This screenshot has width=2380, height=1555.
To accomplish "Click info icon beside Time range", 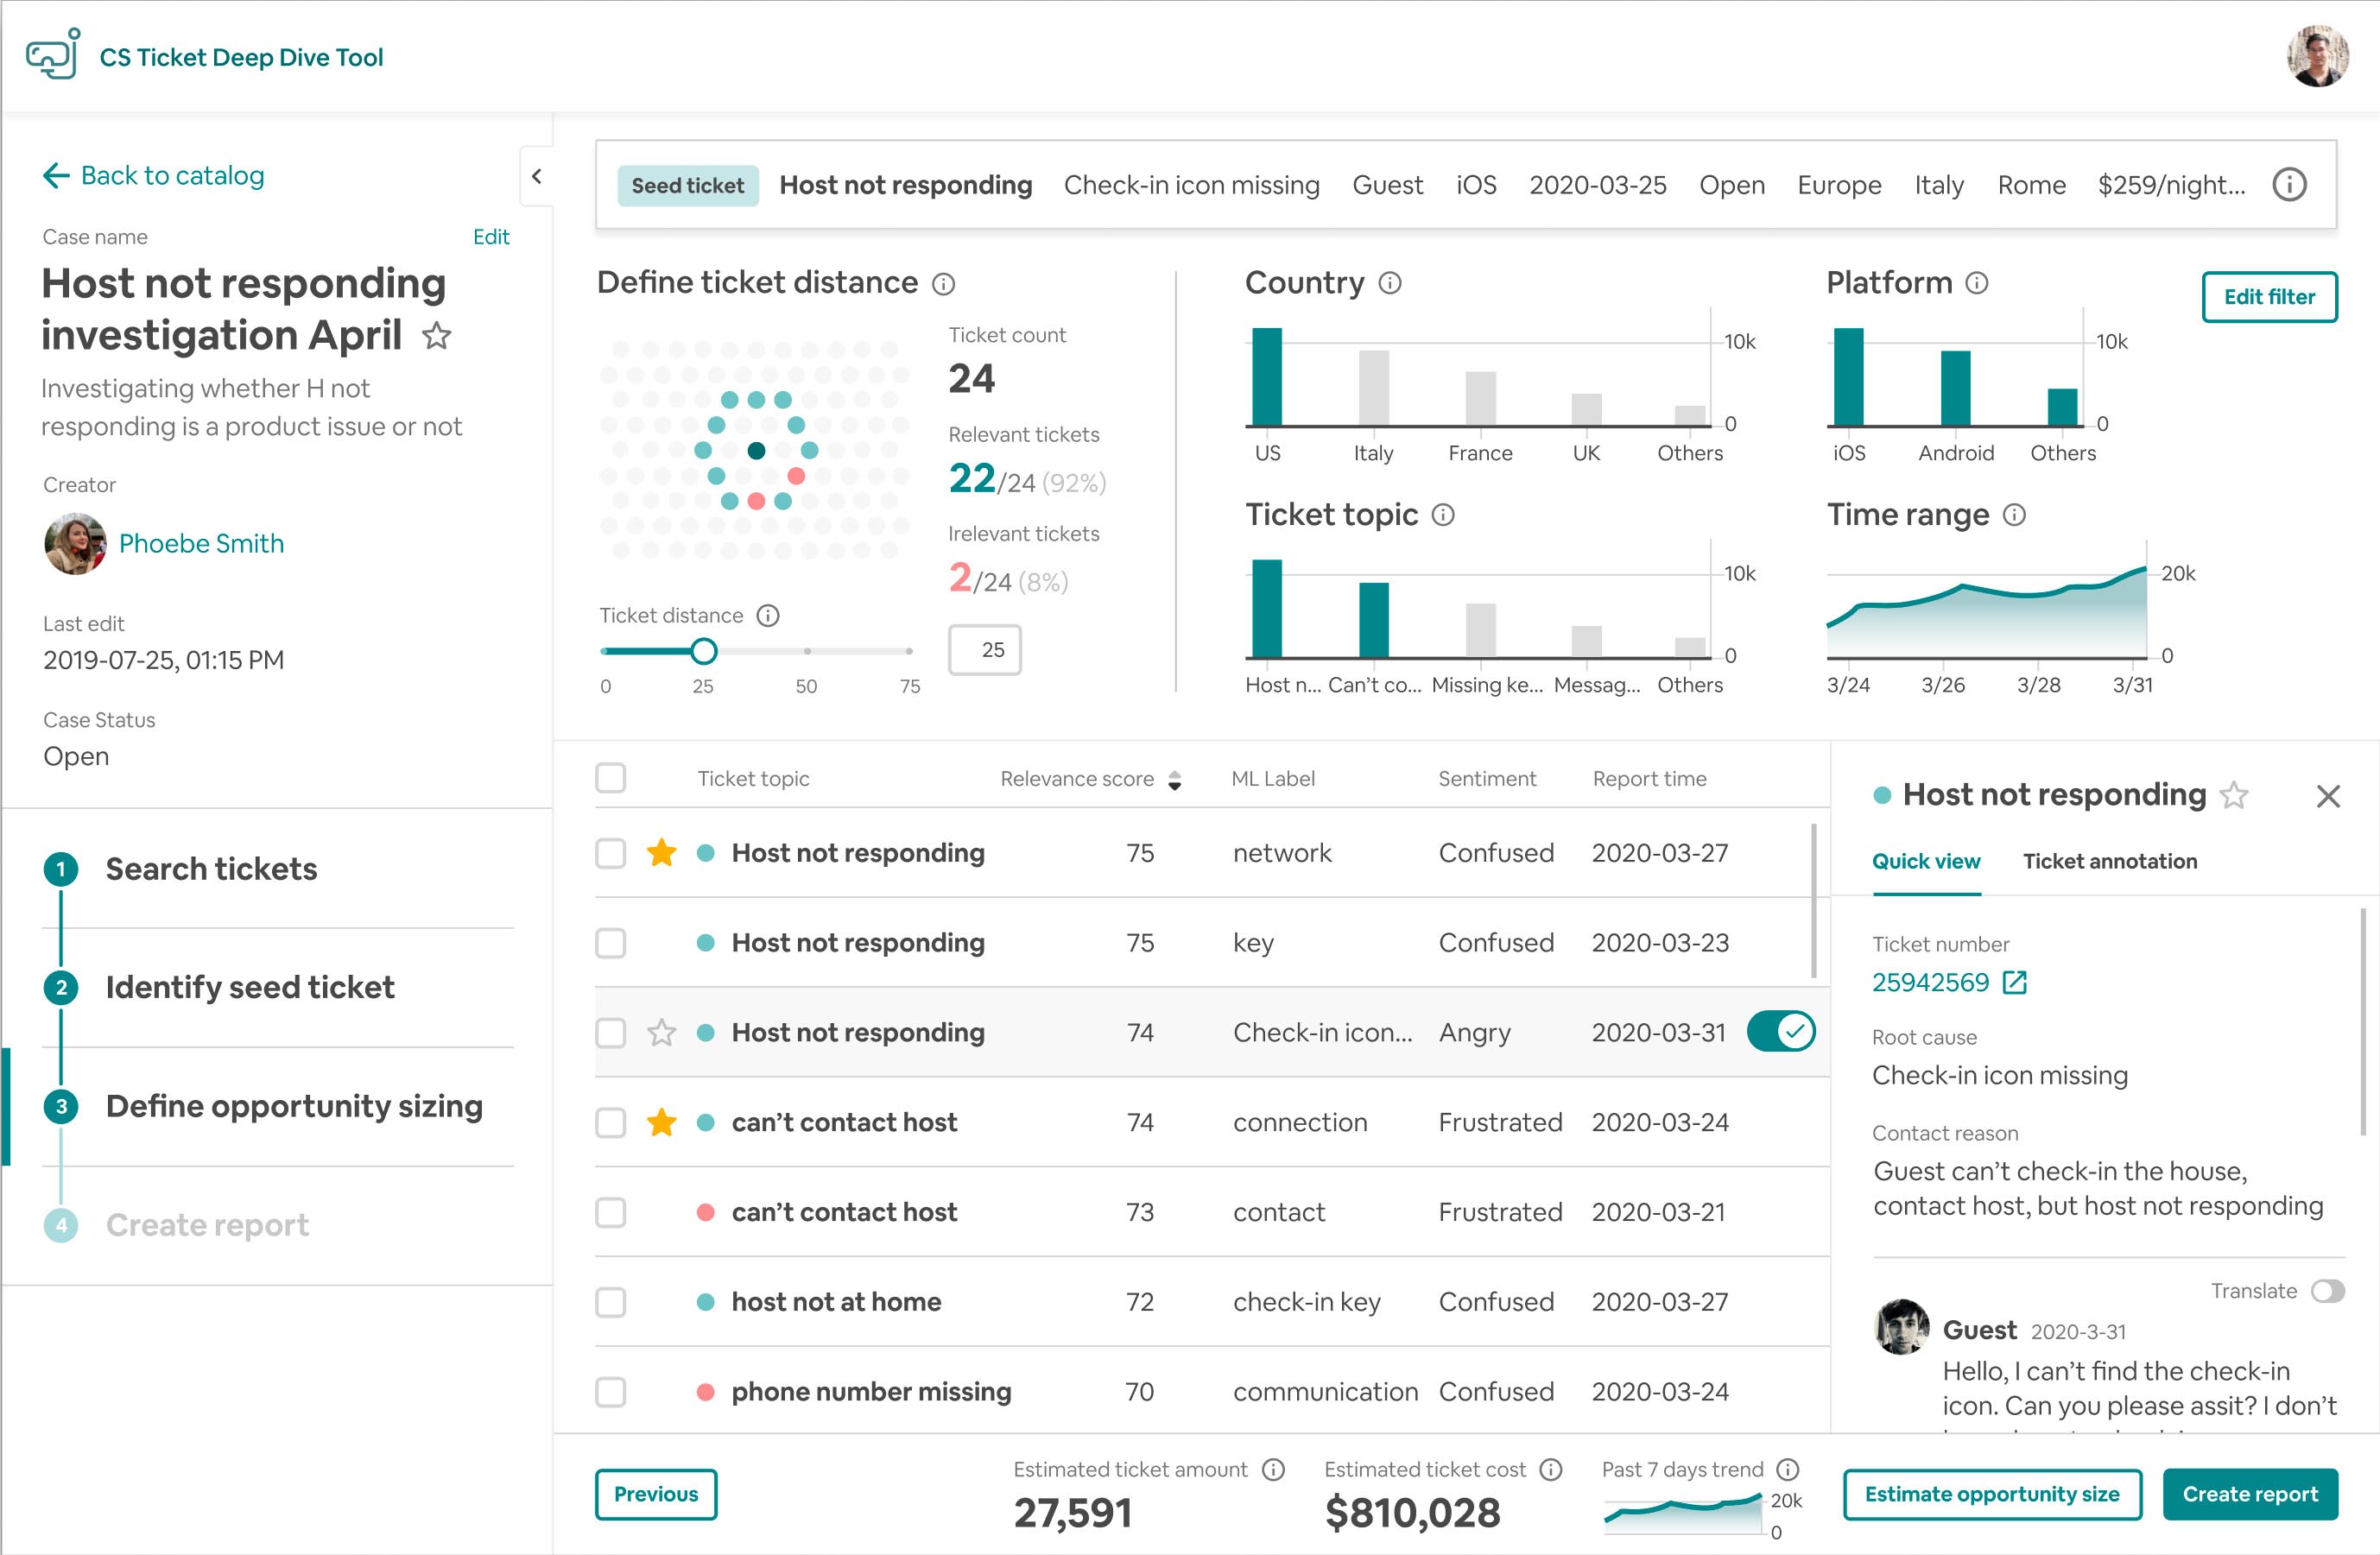I will point(2014,515).
